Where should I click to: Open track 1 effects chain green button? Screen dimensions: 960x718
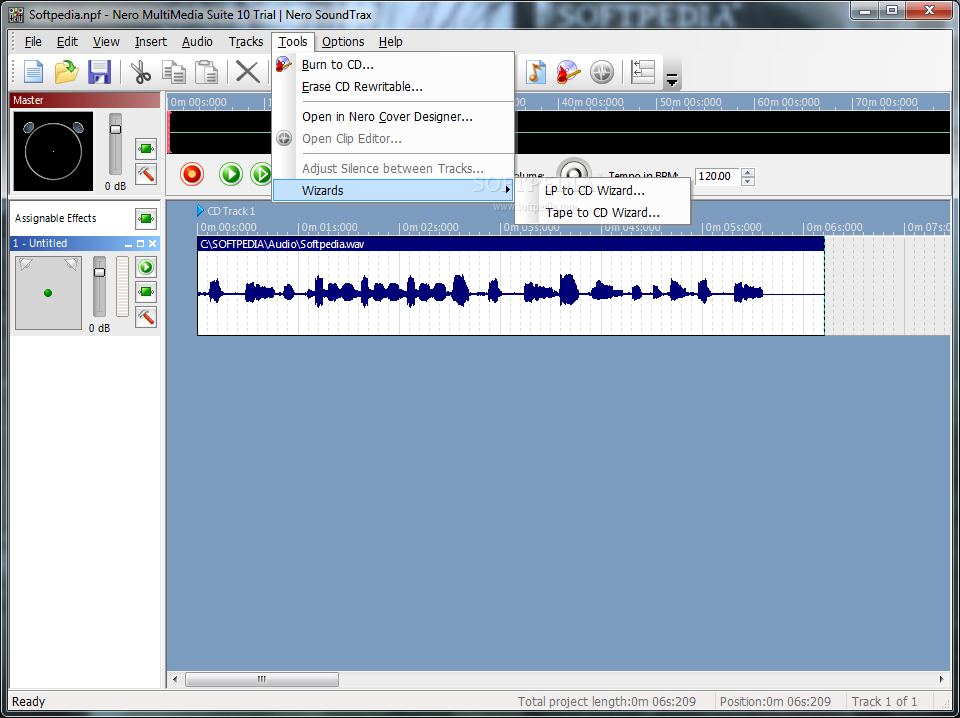click(146, 292)
